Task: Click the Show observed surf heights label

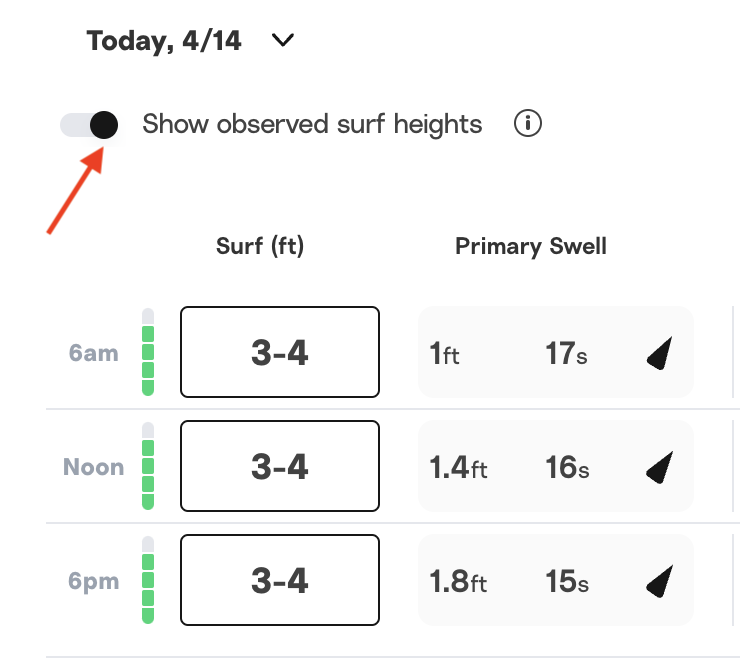Action: (x=312, y=125)
